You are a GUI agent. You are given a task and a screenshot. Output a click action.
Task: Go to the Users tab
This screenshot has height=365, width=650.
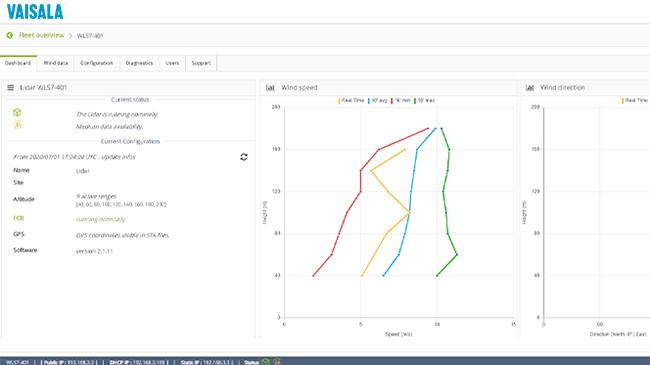[x=172, y=63]
